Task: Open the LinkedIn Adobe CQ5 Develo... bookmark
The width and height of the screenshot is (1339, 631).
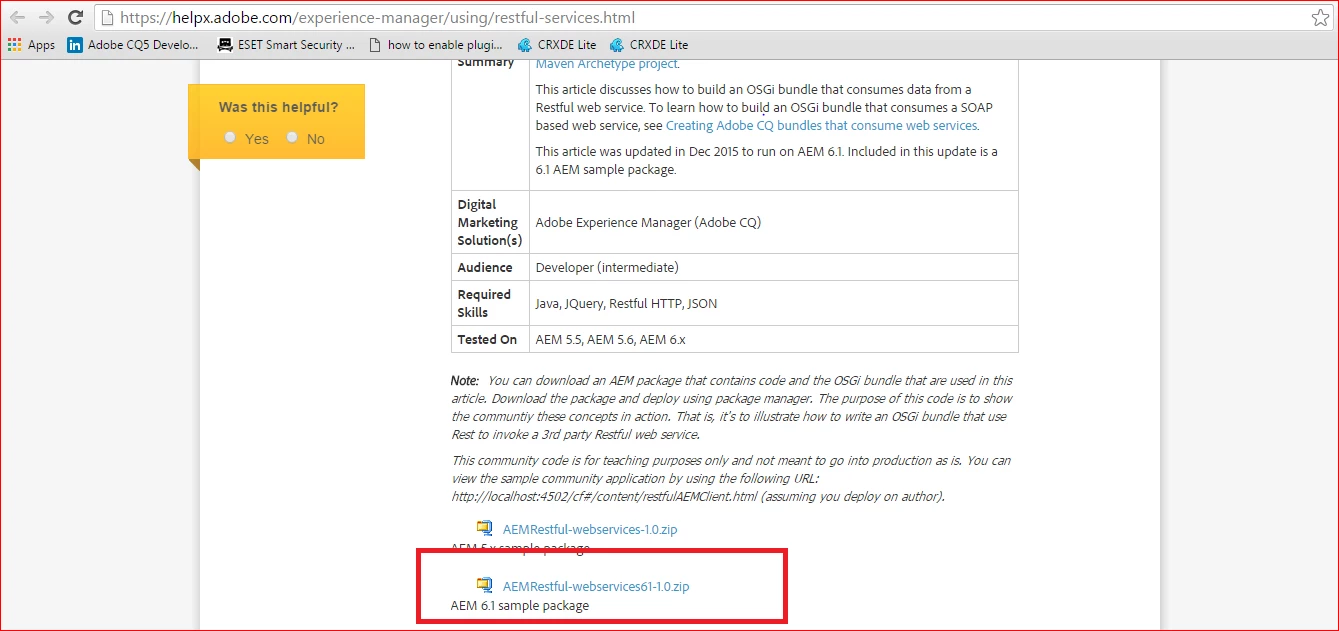Action: click(133, 45)
